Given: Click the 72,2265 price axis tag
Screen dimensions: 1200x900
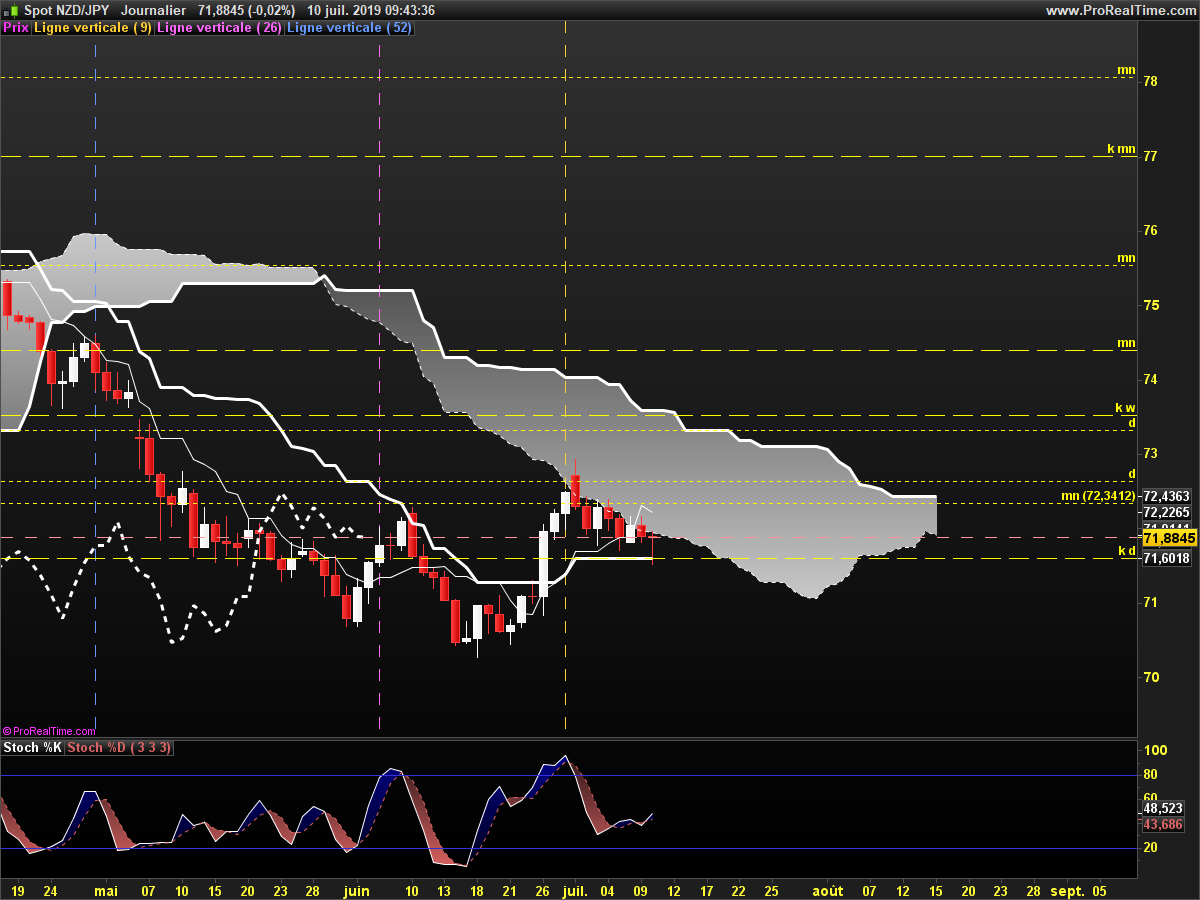Looking at the screenshot, I should click(1166, 511).
